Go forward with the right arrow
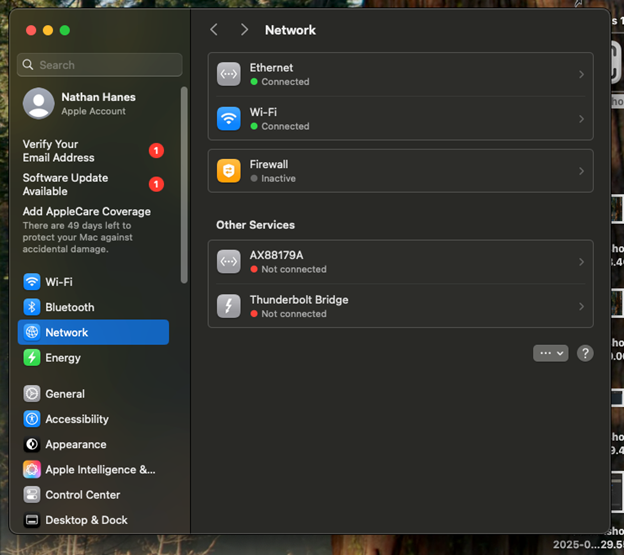 (x=244, y=29)
